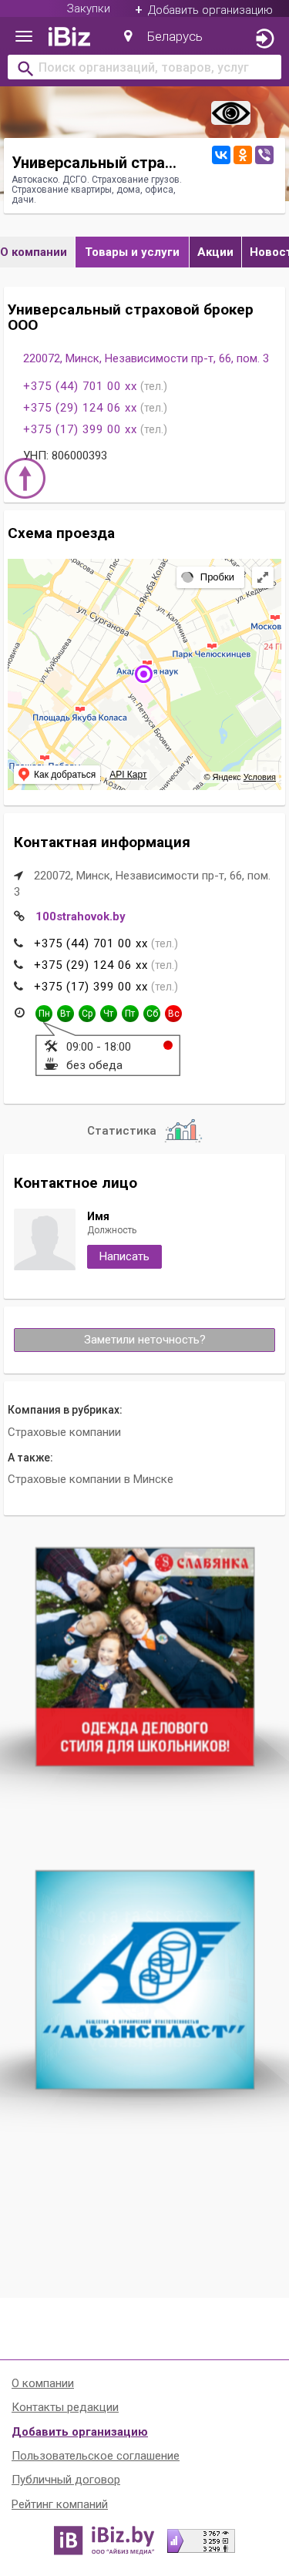
Task: Click the Odnoklassniki share icon
Action: tap(242, 155)
